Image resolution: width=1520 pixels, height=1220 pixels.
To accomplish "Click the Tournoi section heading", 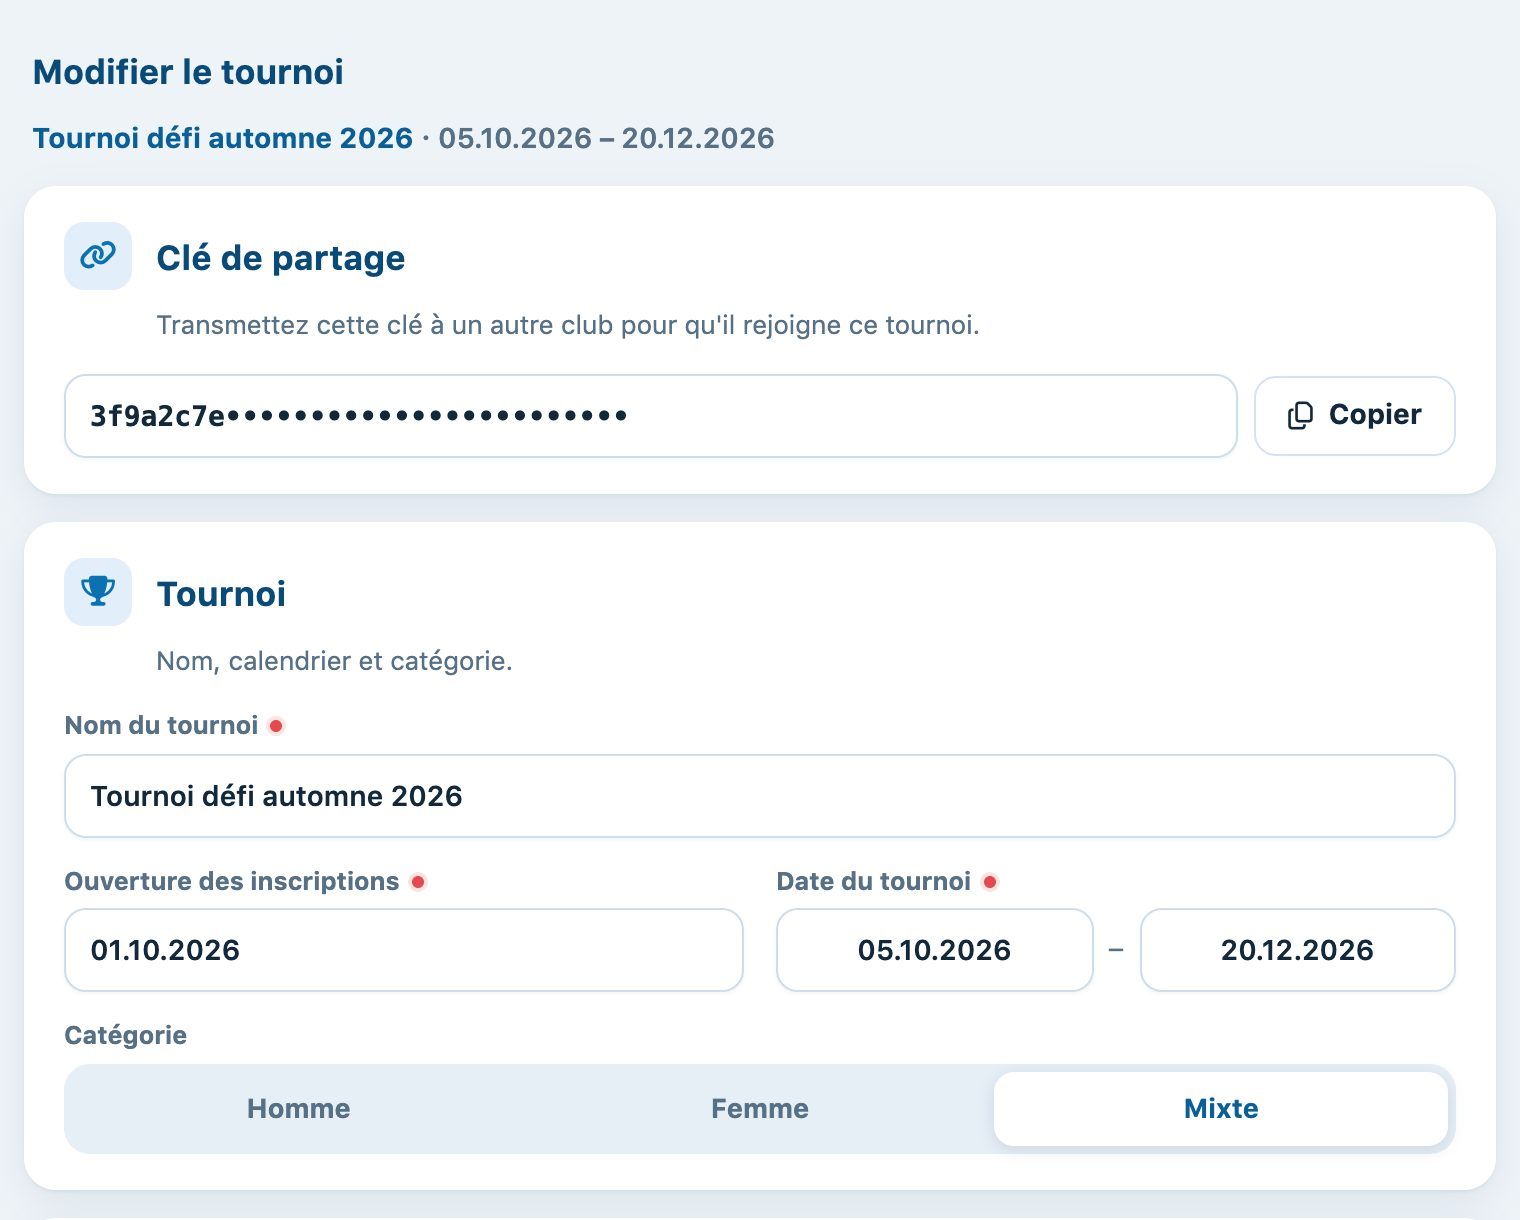I will 221,594.
